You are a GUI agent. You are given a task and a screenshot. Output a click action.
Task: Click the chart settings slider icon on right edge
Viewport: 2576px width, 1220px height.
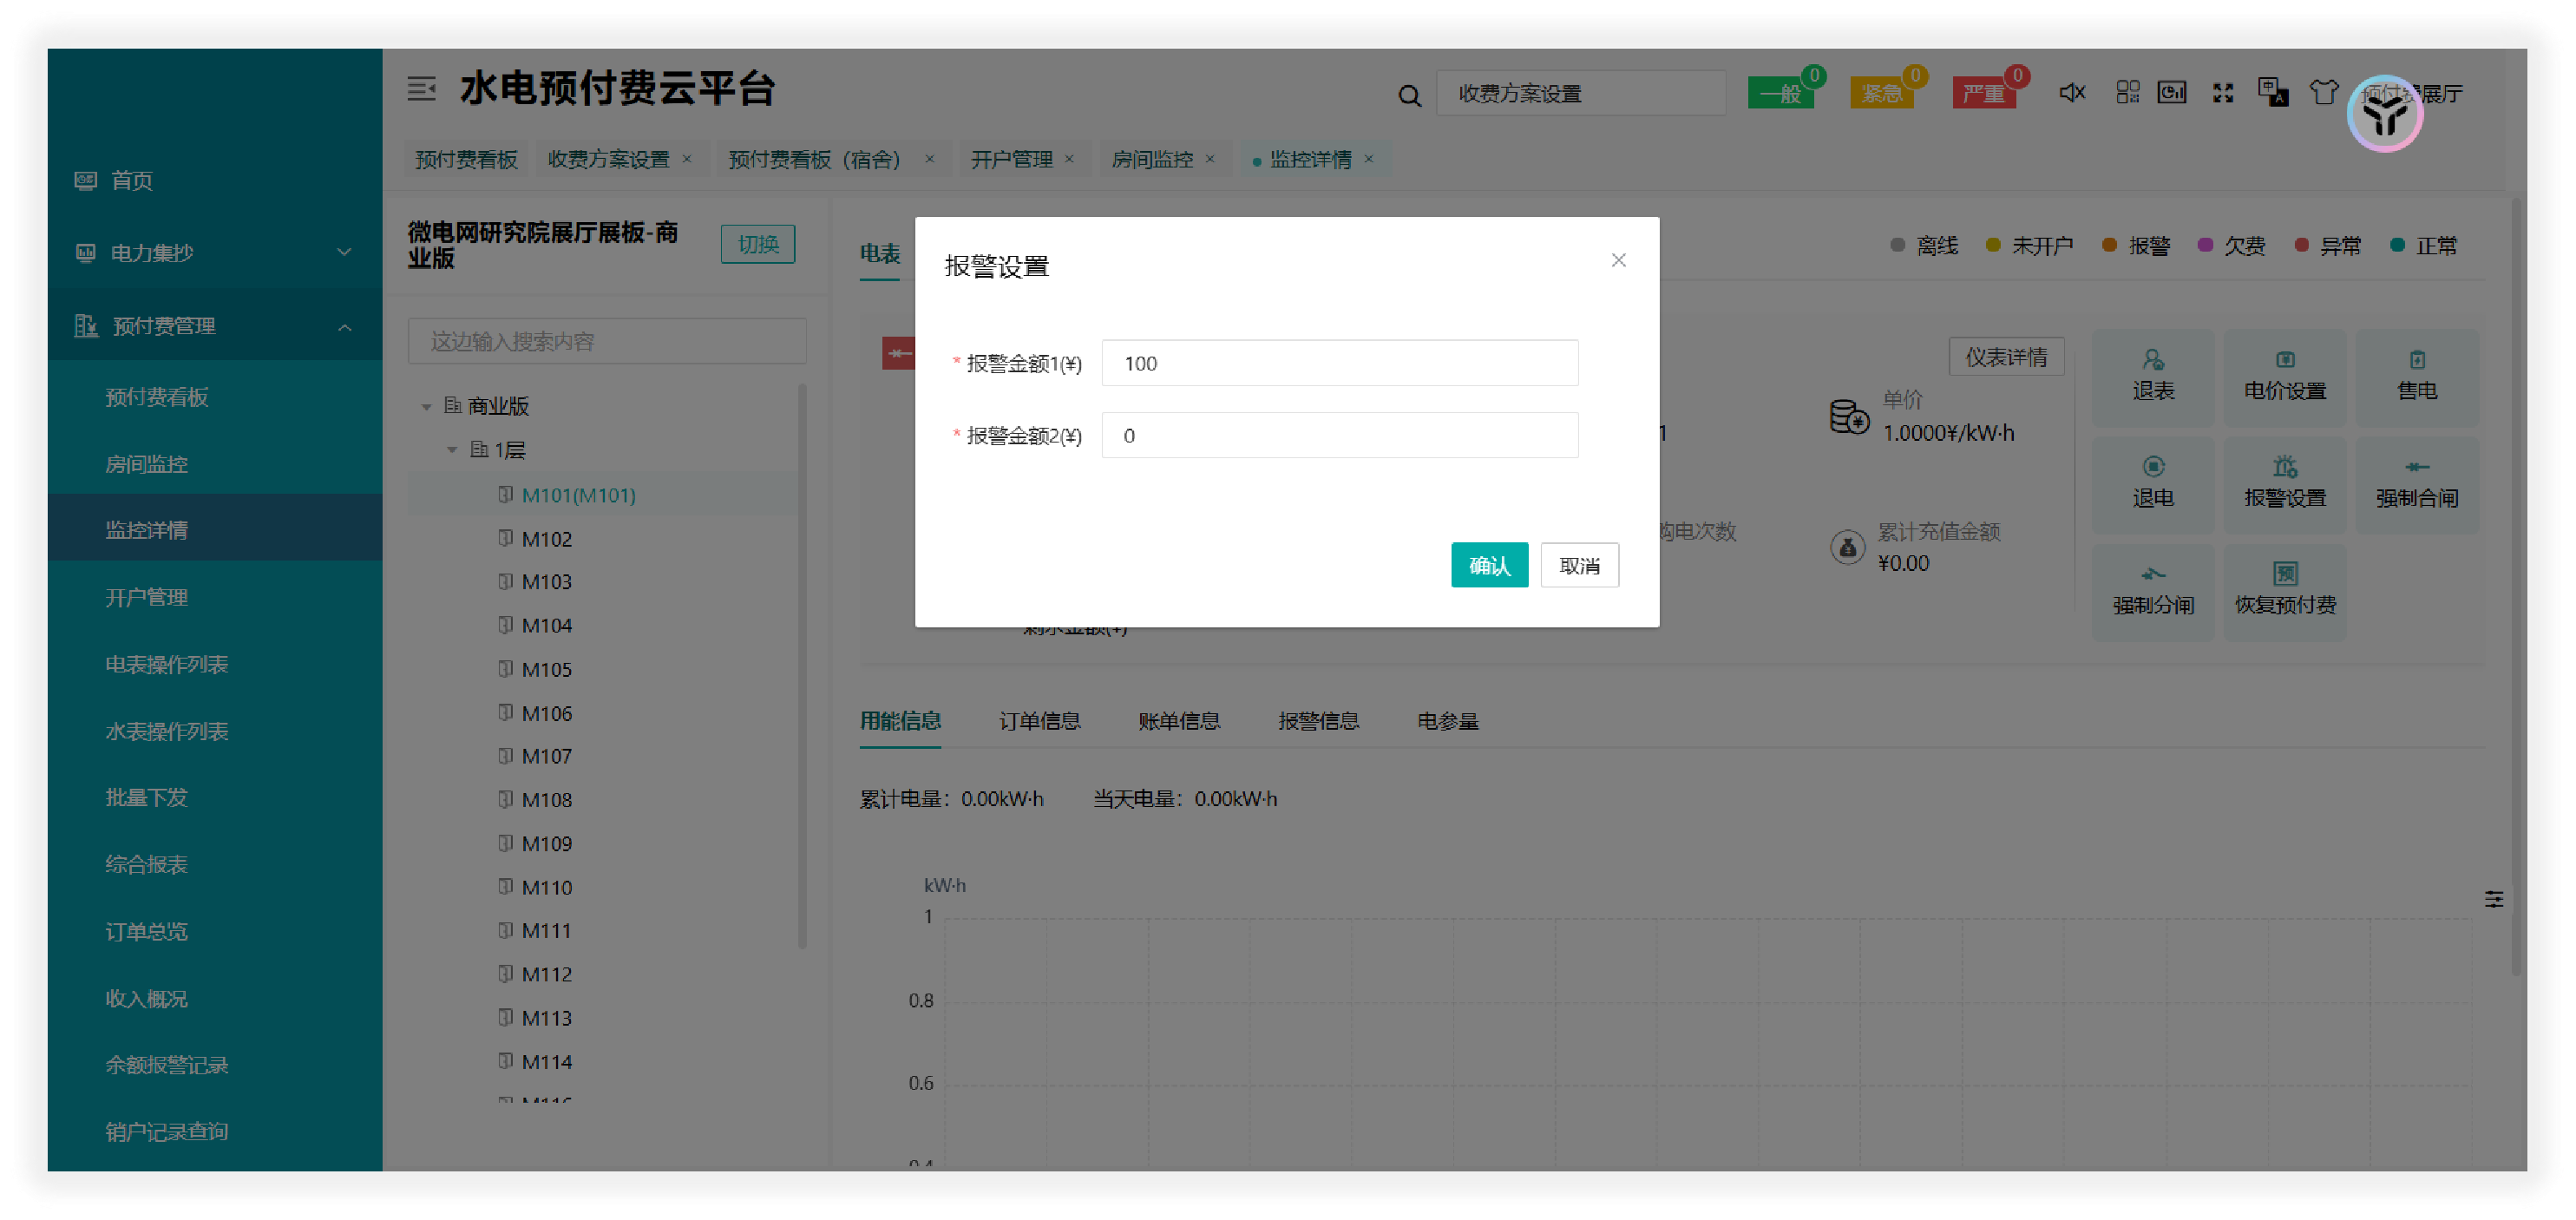click(x=2494, y=898)
